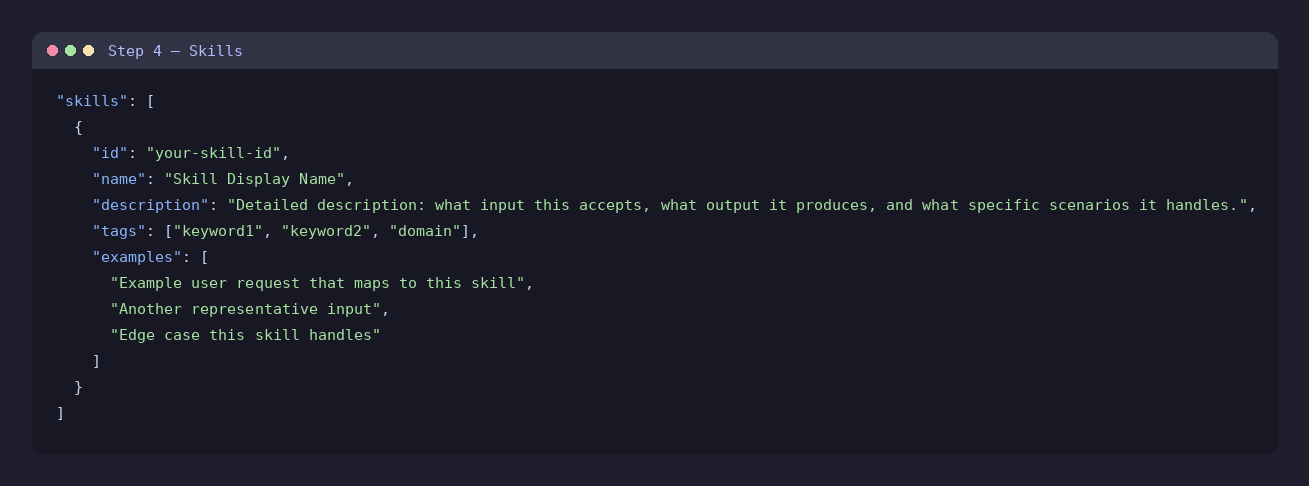Click the red window dot
This screenshot has width=1309, height=486.
(53, 51)
